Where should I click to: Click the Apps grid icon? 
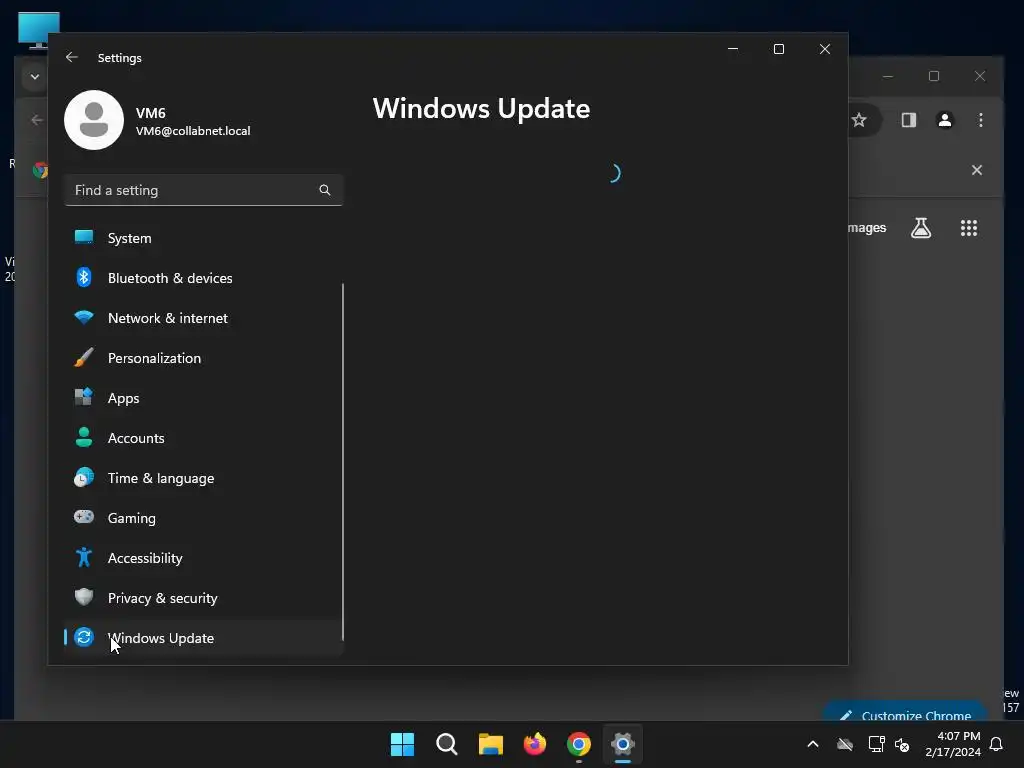pos(84,397)
